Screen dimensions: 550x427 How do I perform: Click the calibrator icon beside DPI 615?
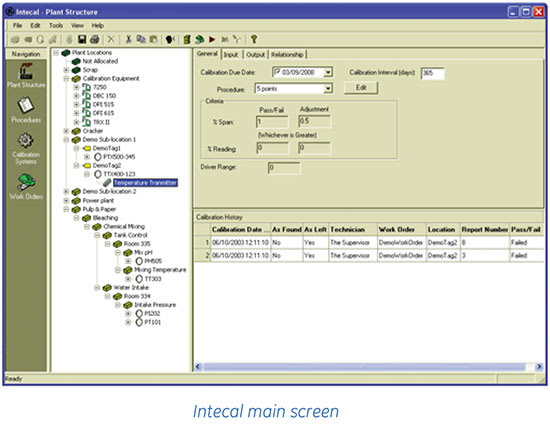pyautogui.click(x=86, y=113)
